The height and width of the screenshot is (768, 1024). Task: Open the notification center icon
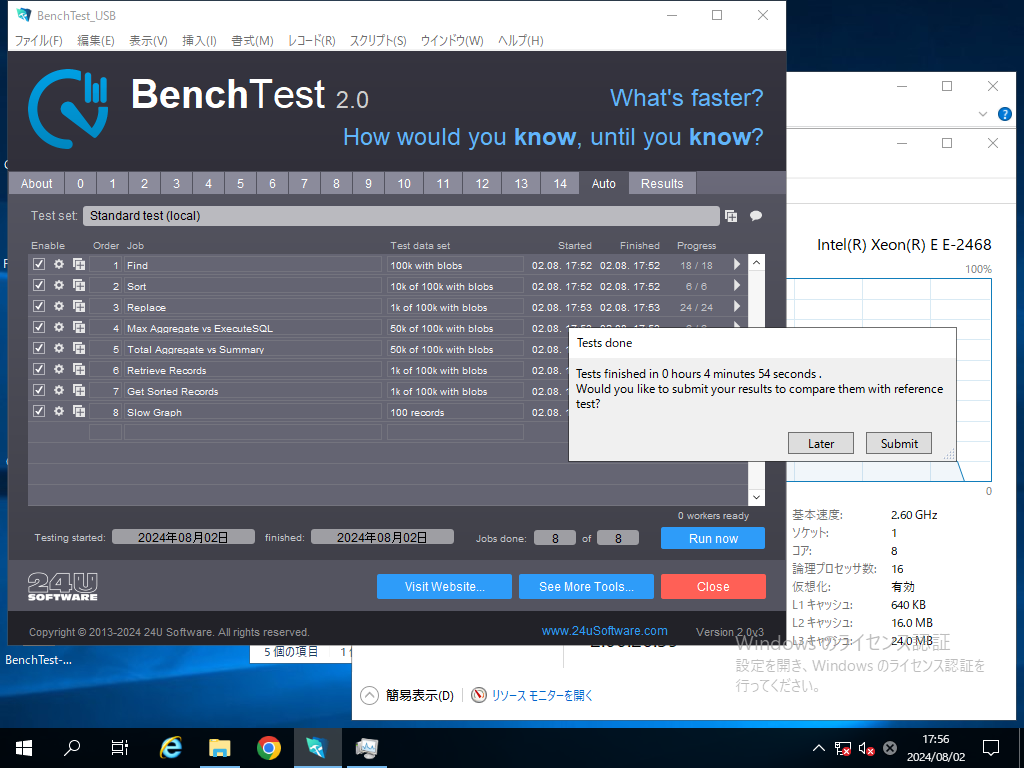click(991, 748)
